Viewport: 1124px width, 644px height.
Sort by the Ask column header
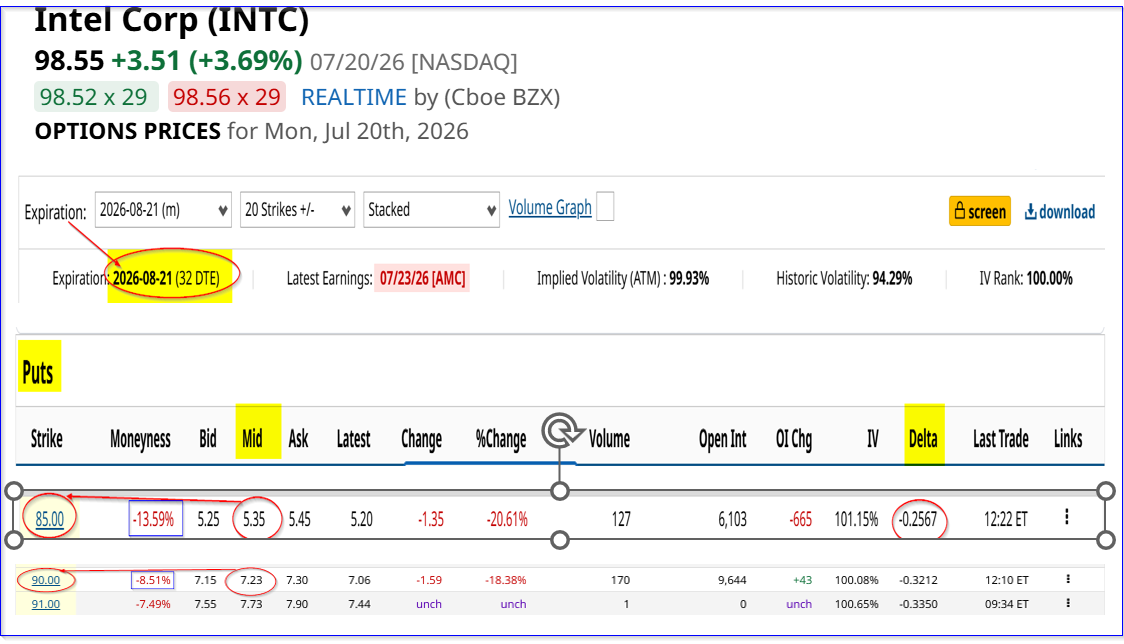click(x=298, y=438)
